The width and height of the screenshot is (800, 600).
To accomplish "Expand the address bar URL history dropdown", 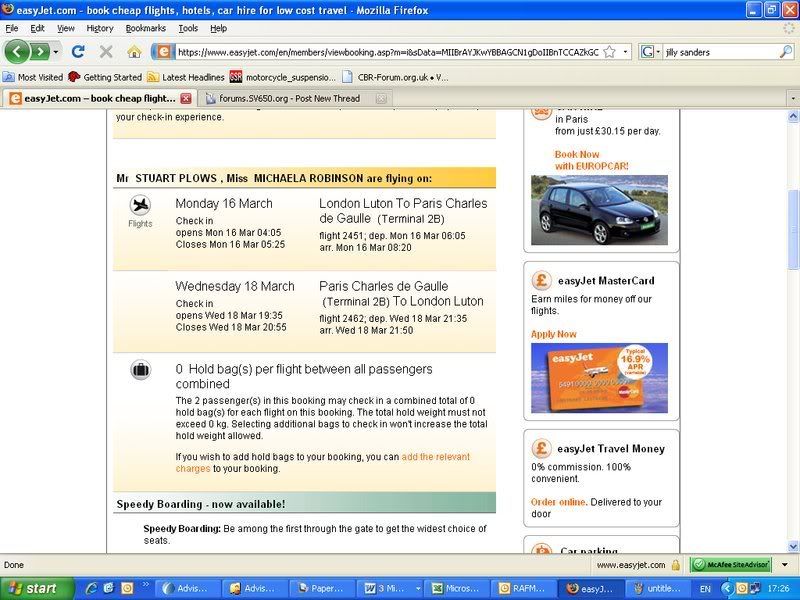I will (626, 52).
